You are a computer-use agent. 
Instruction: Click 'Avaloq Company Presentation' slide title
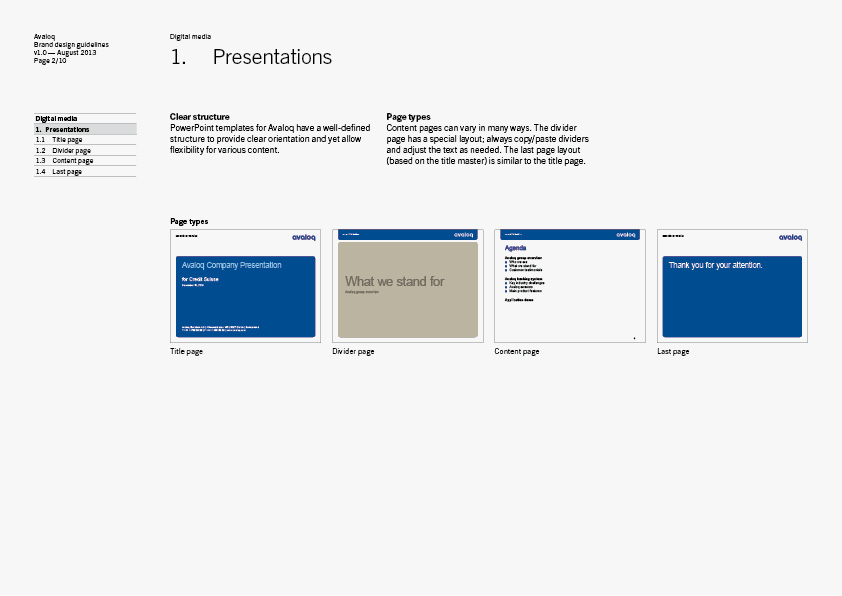231,265
